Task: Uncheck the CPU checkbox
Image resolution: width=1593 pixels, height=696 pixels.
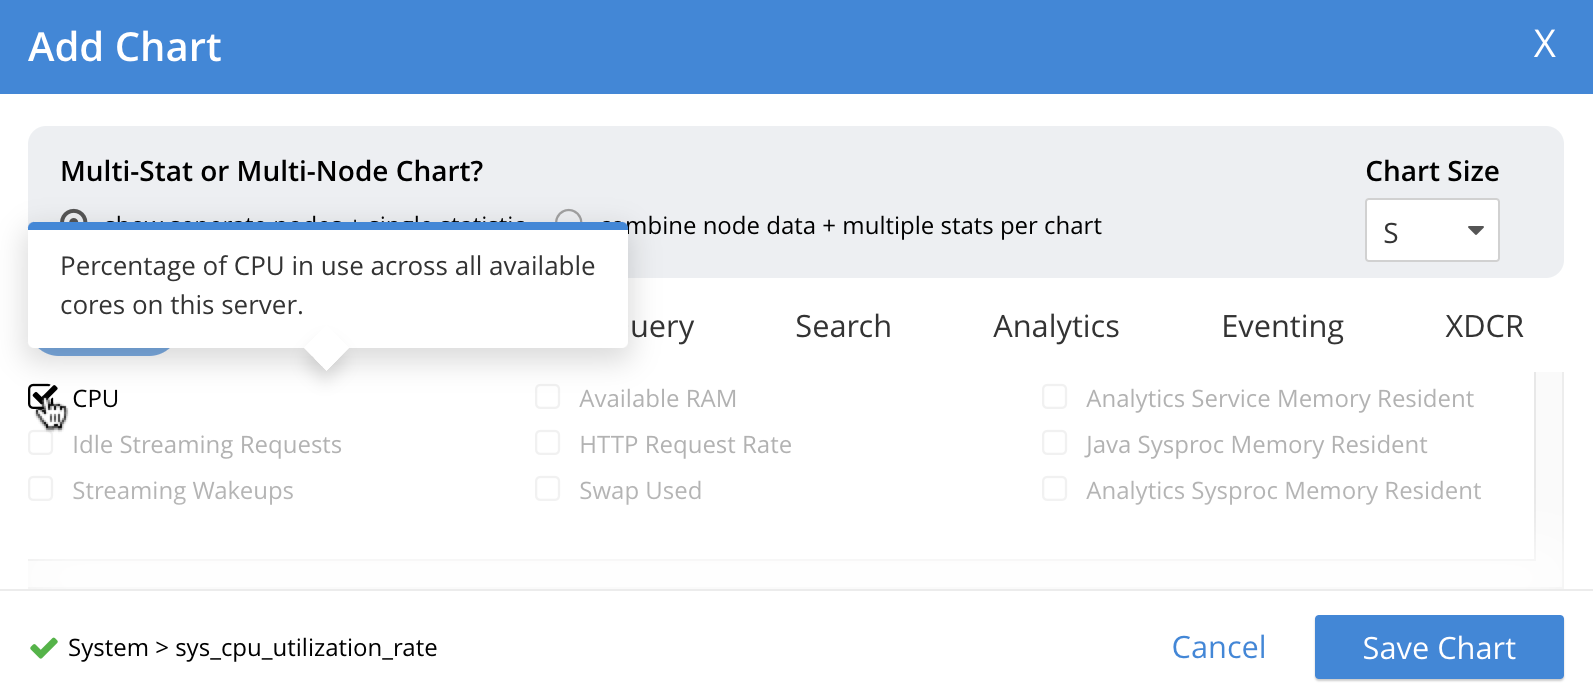Action: (x=42, y=397)
